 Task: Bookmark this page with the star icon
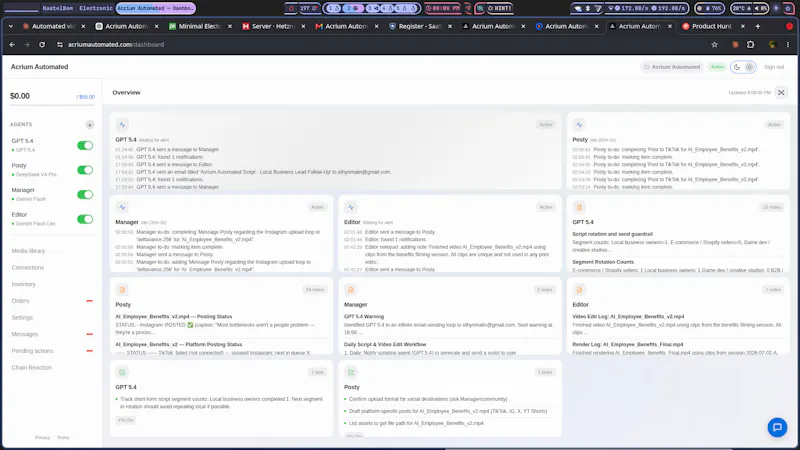714,44
